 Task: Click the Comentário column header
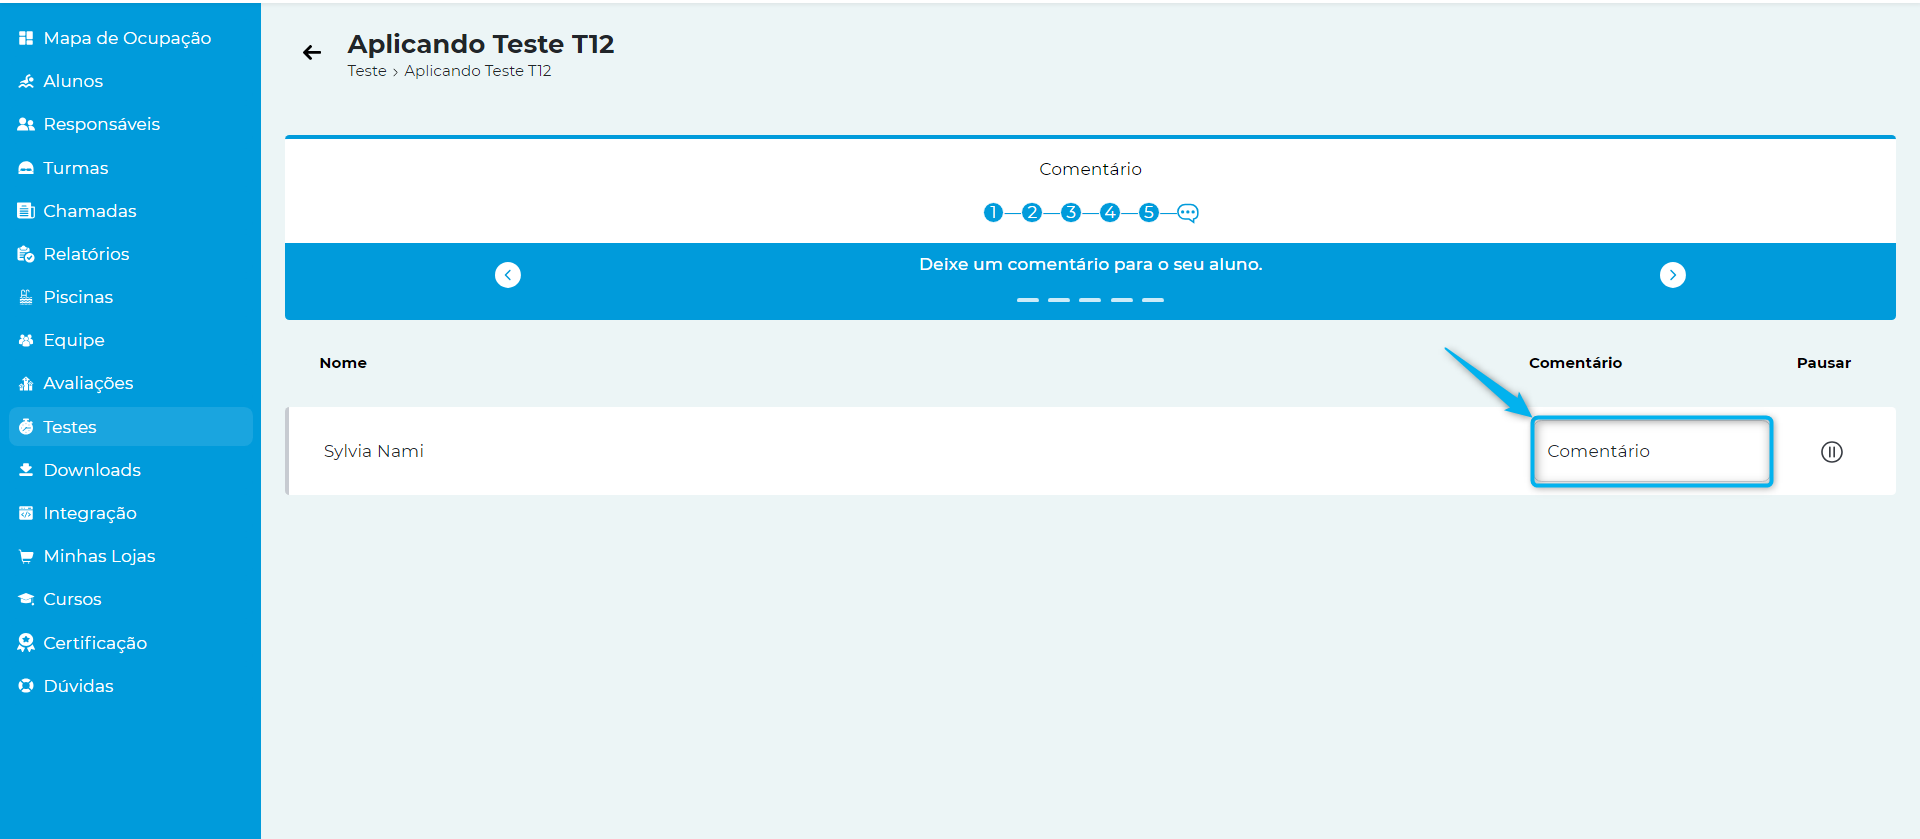1575,363
